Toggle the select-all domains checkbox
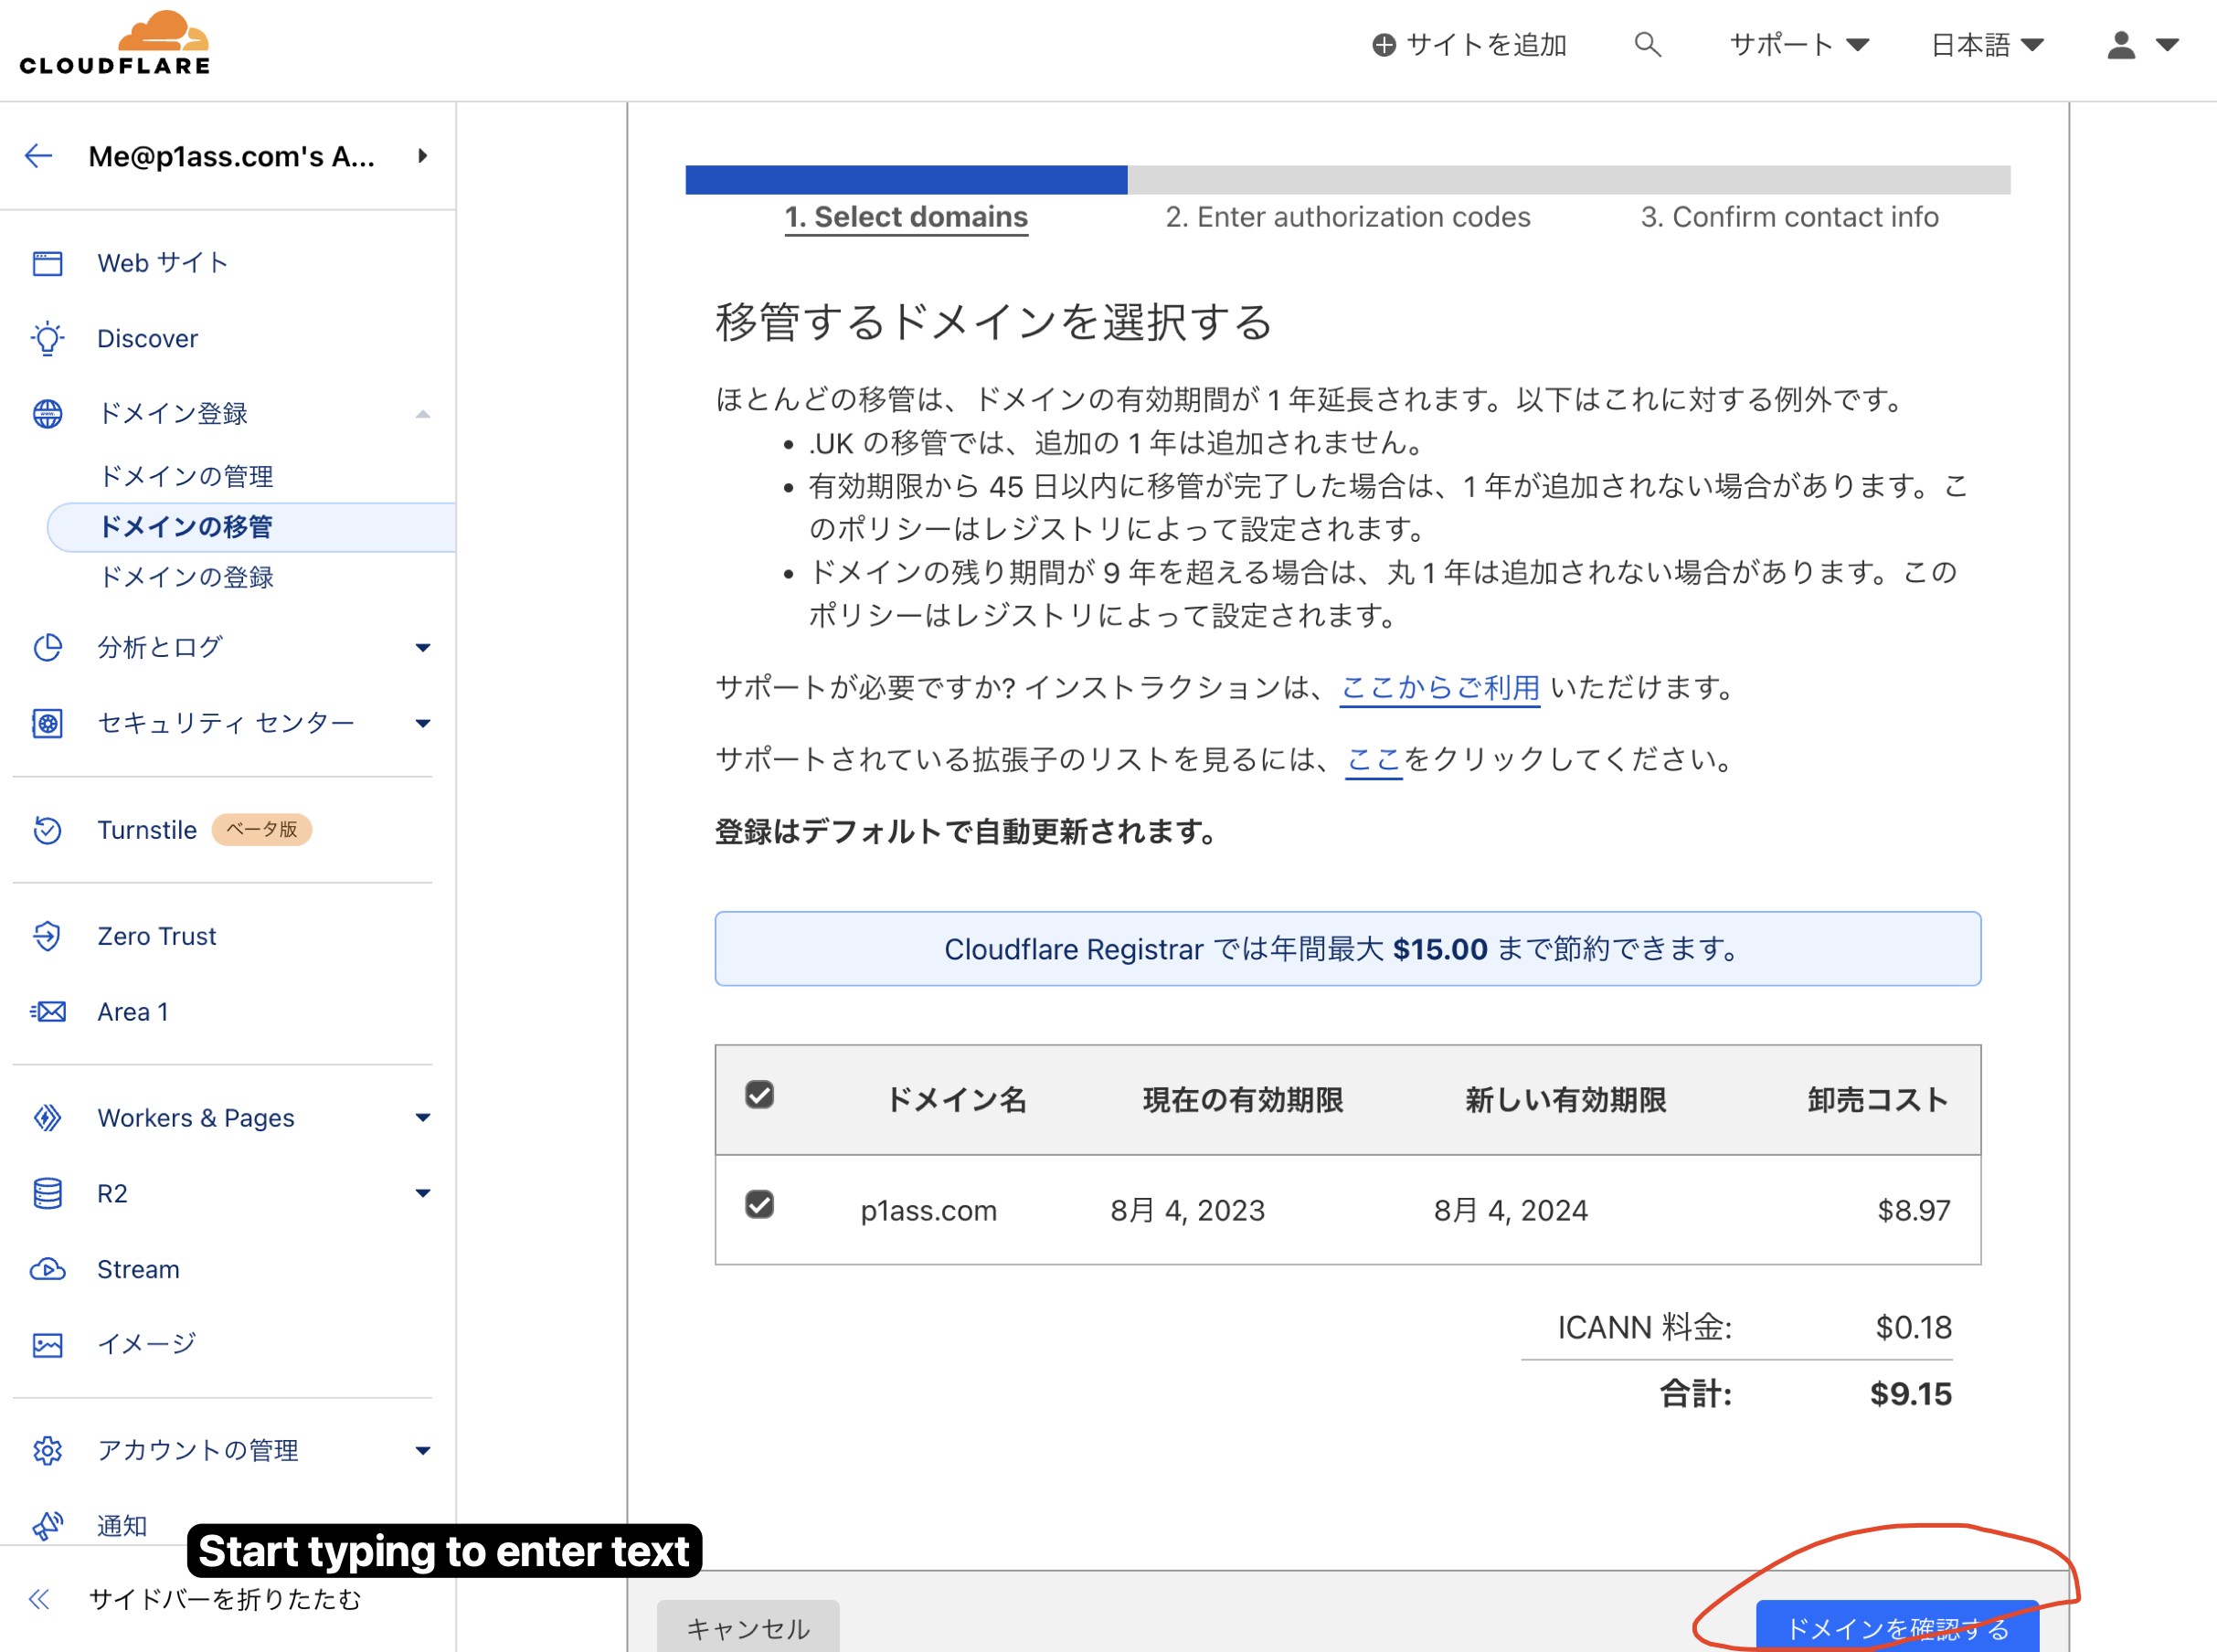 759,1095
